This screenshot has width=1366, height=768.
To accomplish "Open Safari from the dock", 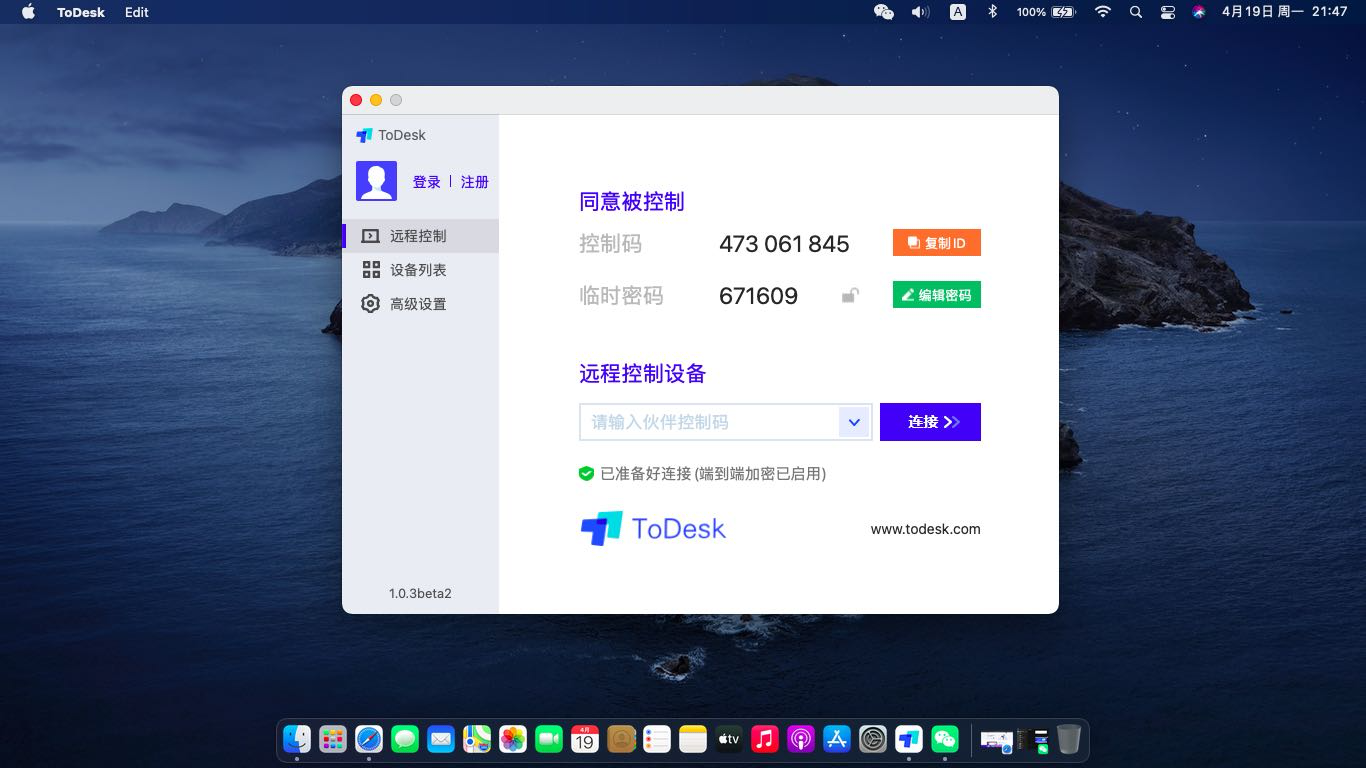I will tap(369, 739).
